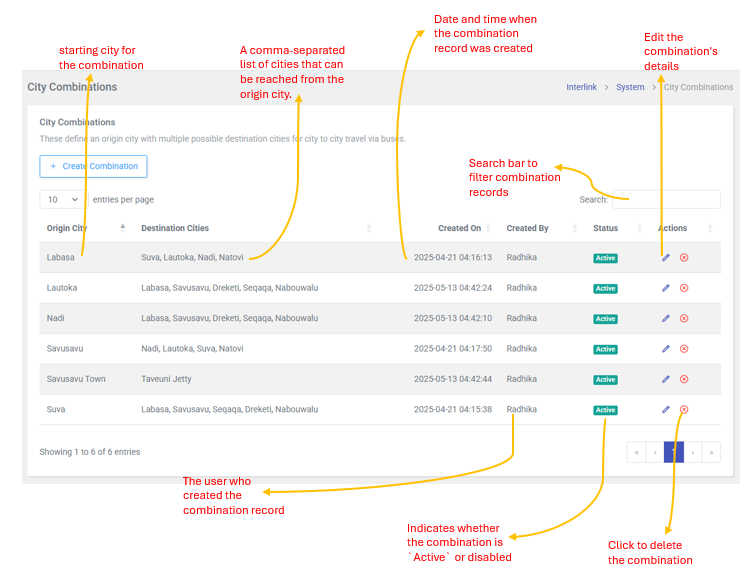
Task: Sort by Destination Cities column
Action: click(x=255, y=228)
